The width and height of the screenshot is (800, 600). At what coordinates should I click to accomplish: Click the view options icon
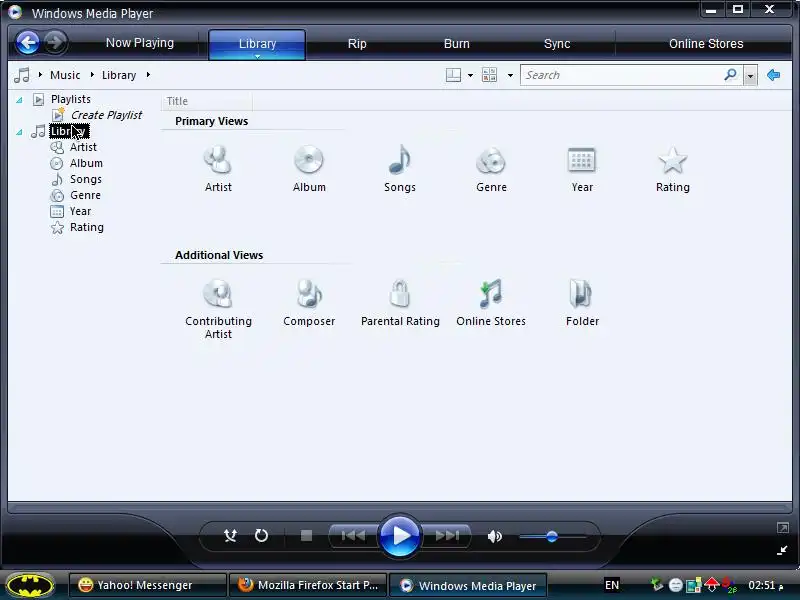[x=489, y=75]
